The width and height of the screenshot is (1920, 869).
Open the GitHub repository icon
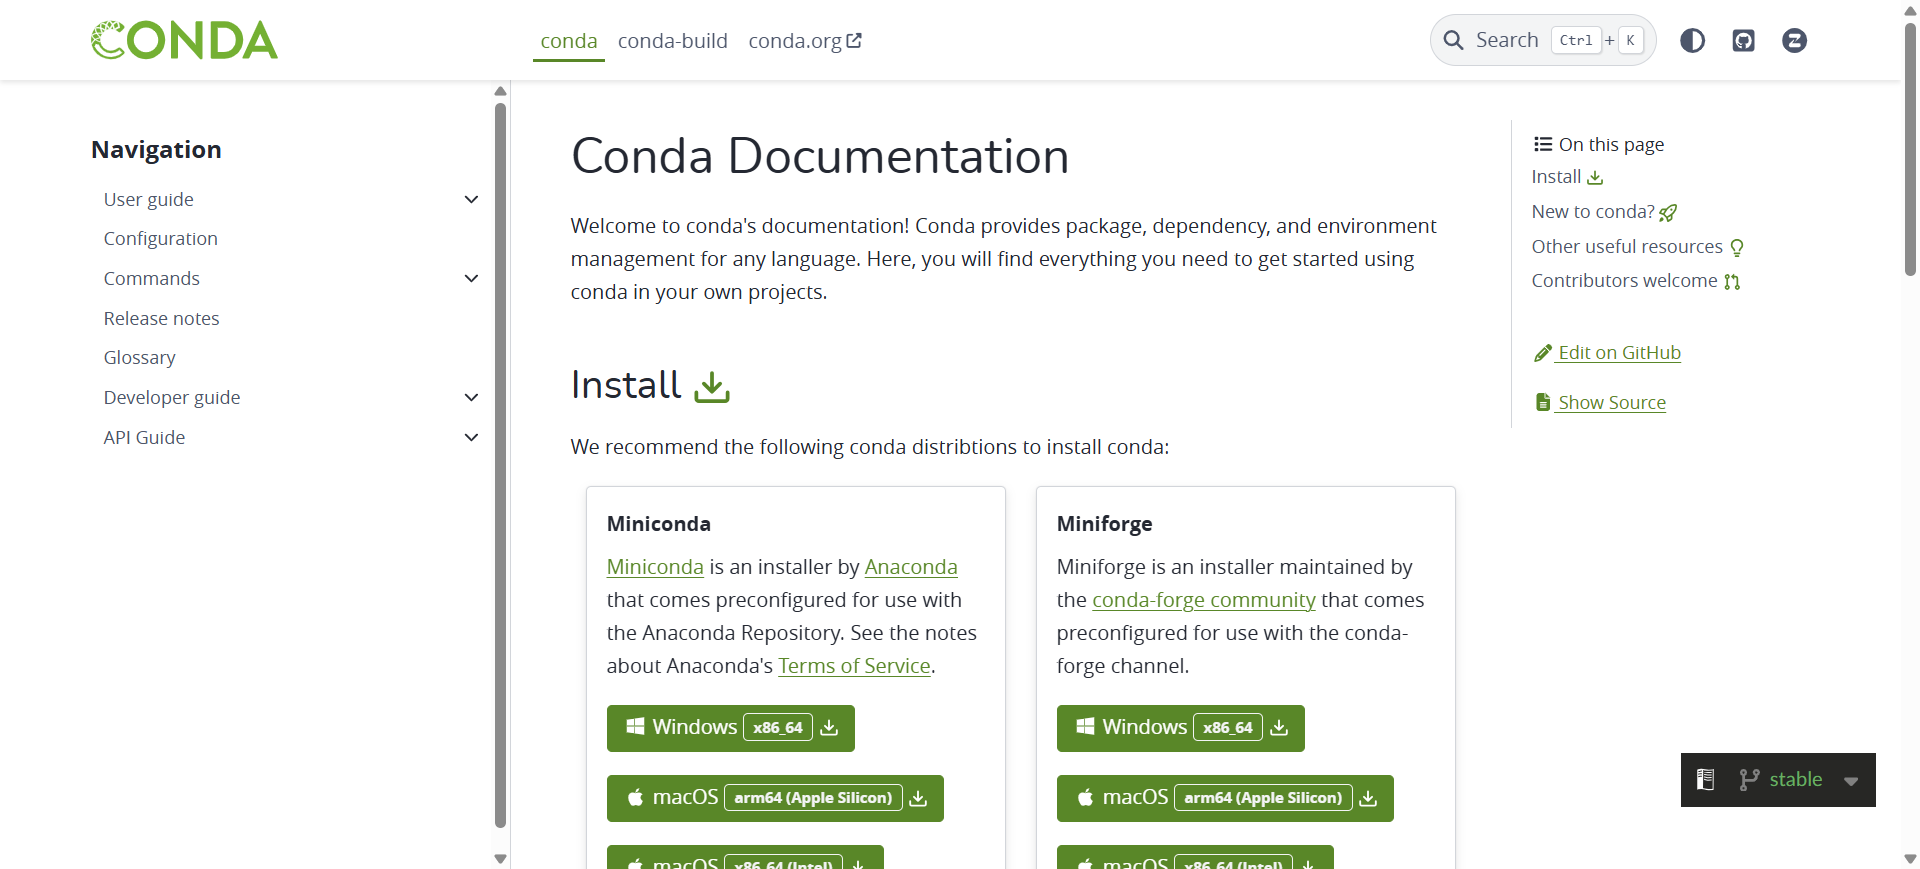click(1743, 40)
